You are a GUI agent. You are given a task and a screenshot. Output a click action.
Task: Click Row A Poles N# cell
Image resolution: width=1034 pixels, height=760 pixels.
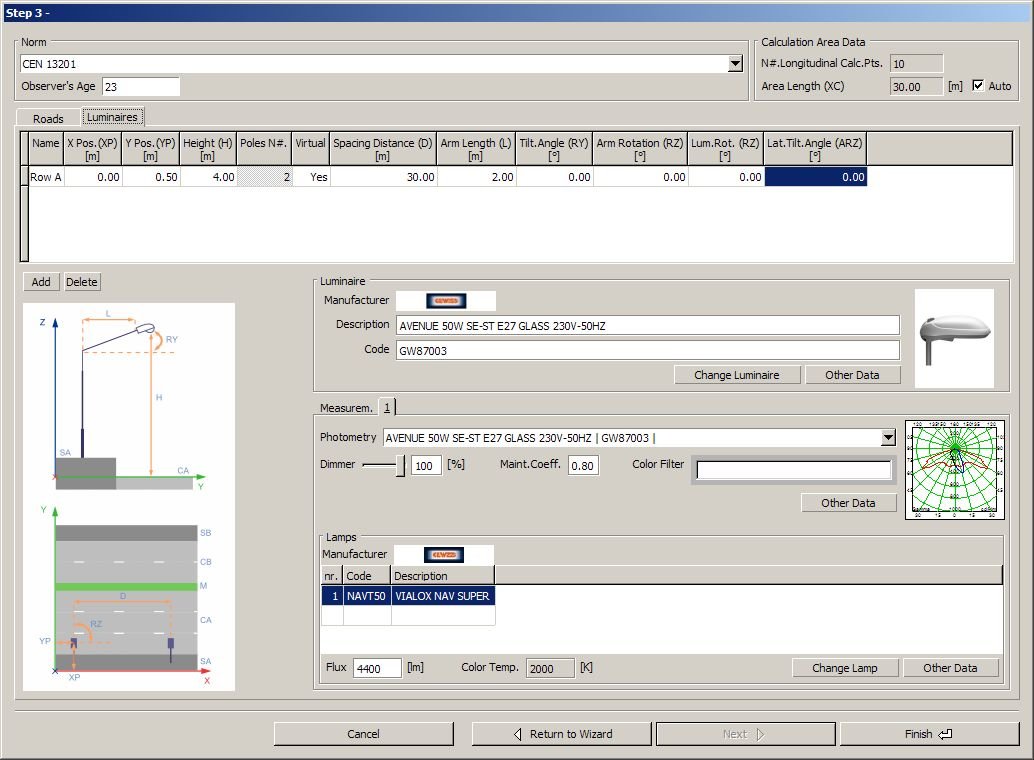point(264,177)
